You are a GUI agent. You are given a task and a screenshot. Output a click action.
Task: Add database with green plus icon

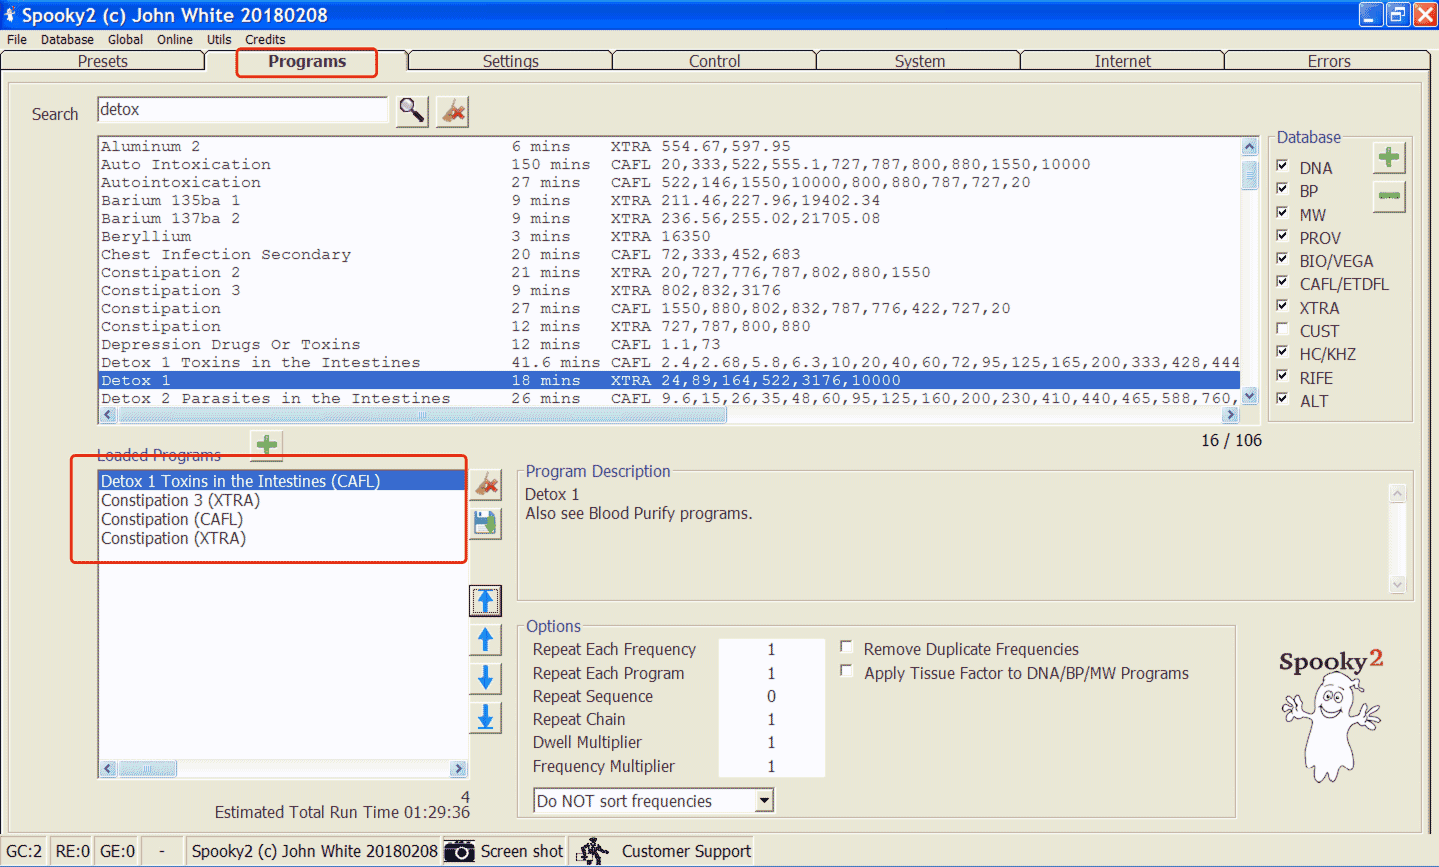point(1388,157)
